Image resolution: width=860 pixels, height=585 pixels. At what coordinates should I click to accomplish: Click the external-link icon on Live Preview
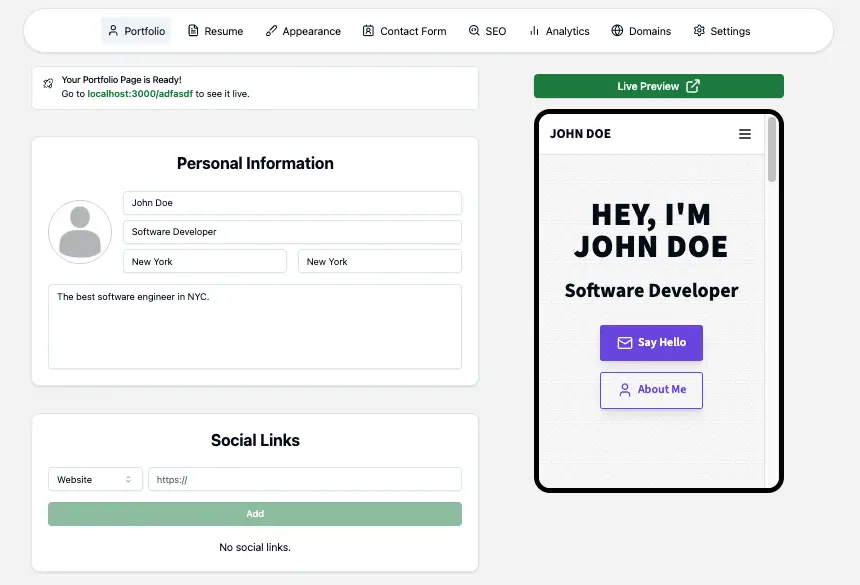tap(696, 86)
